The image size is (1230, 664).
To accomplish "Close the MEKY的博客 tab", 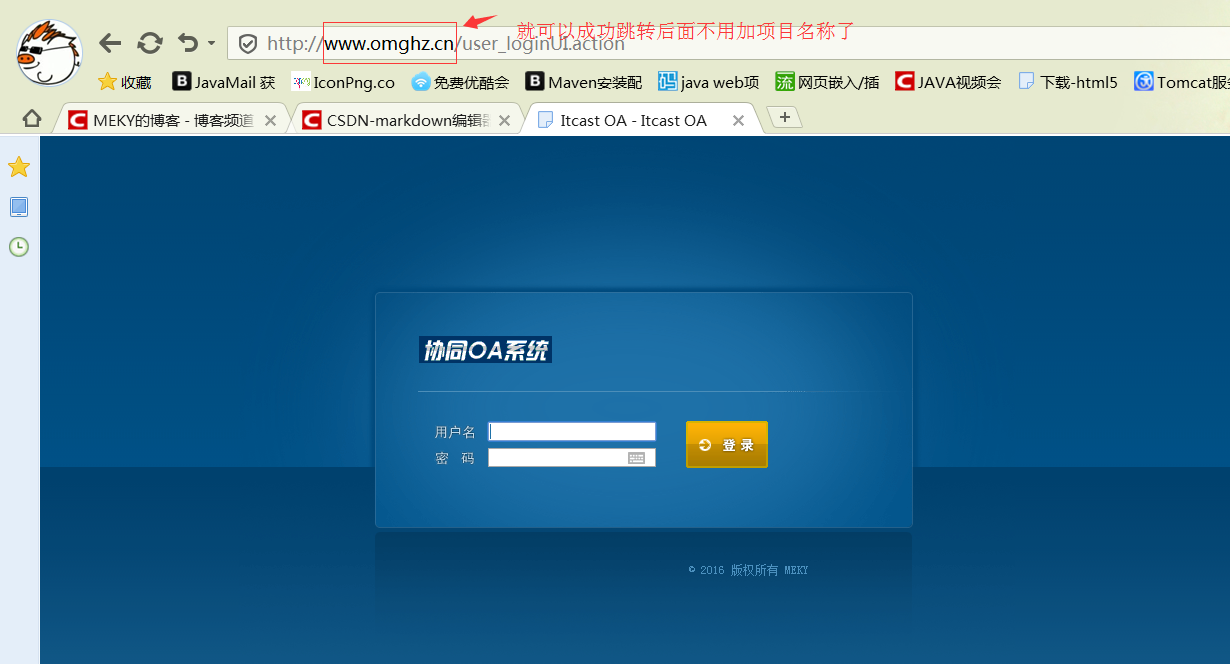I will 270,121.
